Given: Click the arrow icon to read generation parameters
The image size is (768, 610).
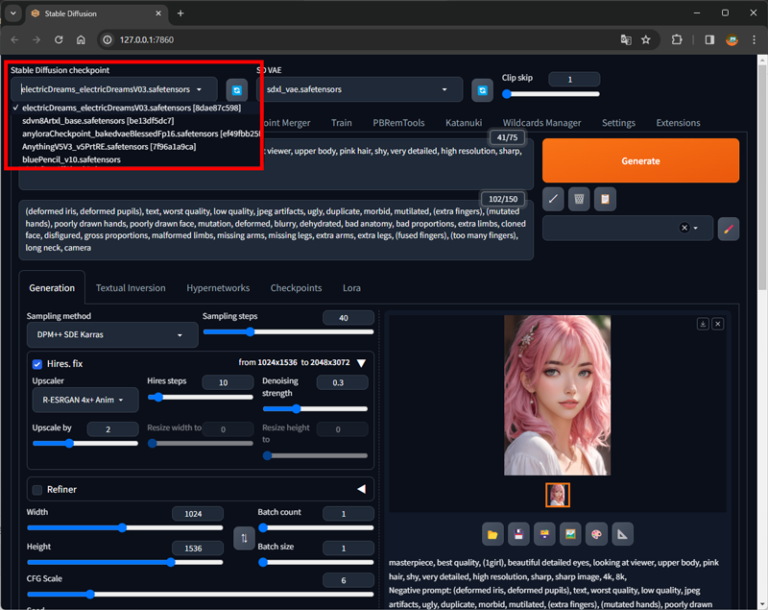Looking at the screenshot, I should click(x=553, y=199).
